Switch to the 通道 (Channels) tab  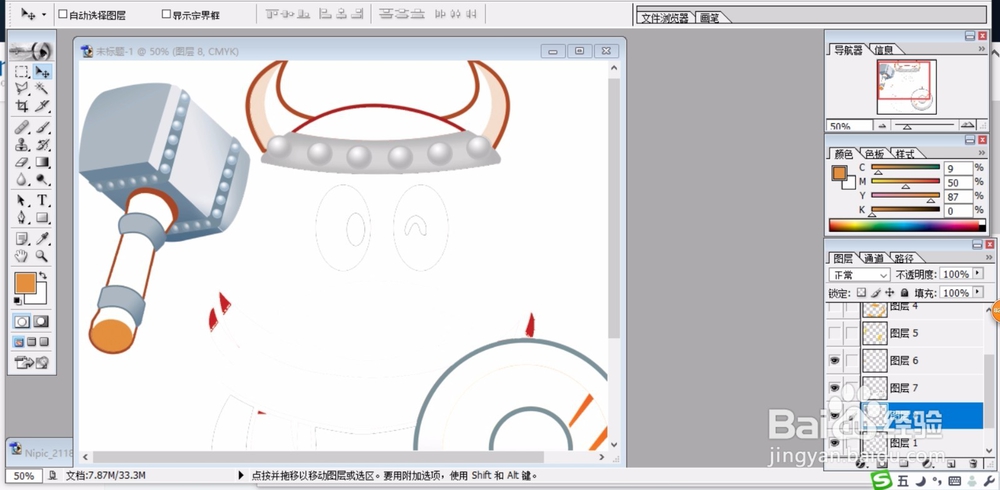pos(873,258)
